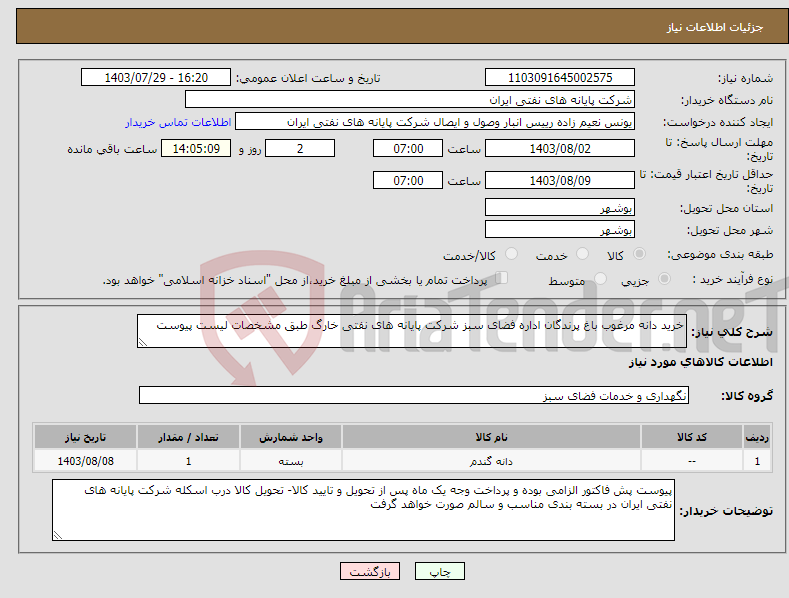This screenshot has width=789, height=598.
Task: Click the request creator name field
Action: (x=435, y=121)
